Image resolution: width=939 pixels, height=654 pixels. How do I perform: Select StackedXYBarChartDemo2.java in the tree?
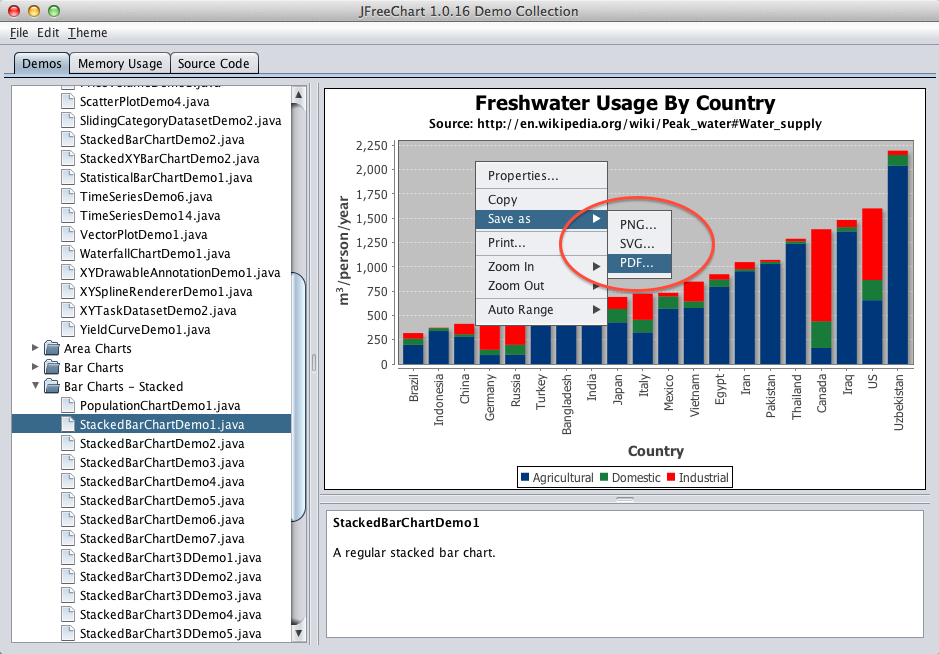169,159
